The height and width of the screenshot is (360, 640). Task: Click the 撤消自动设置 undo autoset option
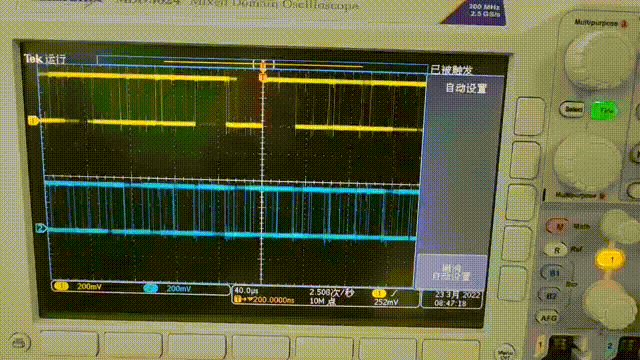click(451, 272)
